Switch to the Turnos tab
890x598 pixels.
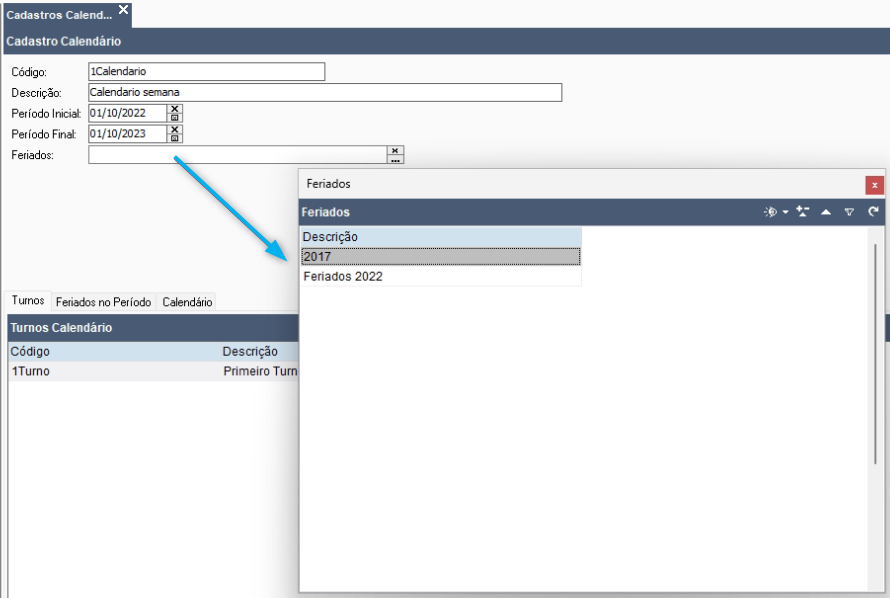[x=28, y=301]
